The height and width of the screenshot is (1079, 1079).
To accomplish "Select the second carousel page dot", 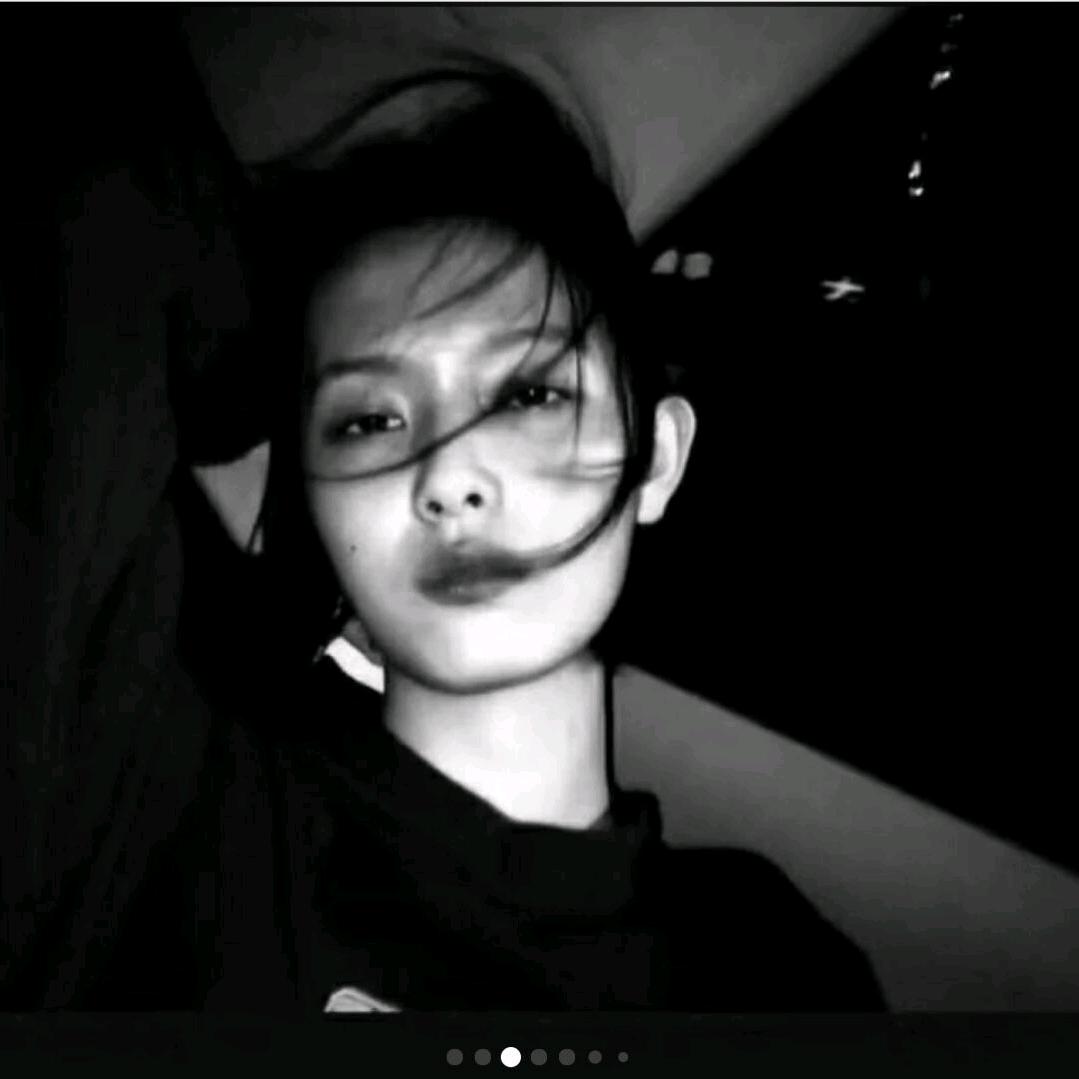I will click(x=482, y=1057).
